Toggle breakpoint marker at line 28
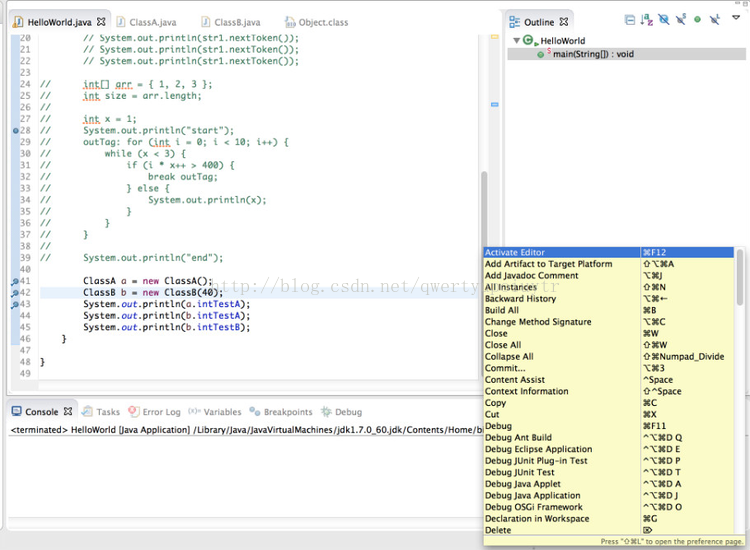The width and height of the screenshot is (750, 550). pos(15,131)
